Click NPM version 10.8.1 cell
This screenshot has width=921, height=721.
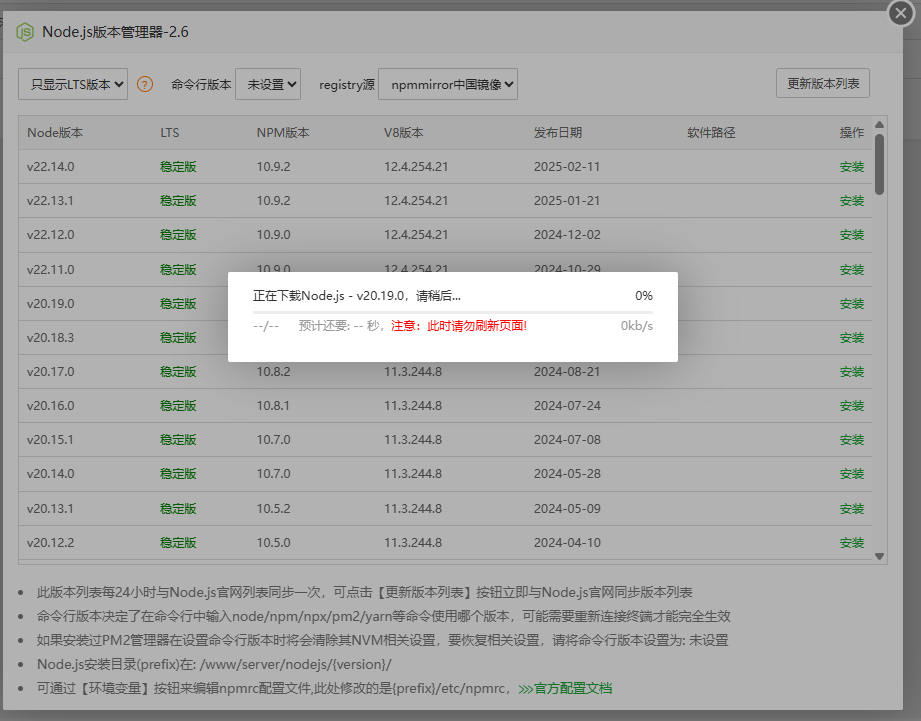coord(274,406)
